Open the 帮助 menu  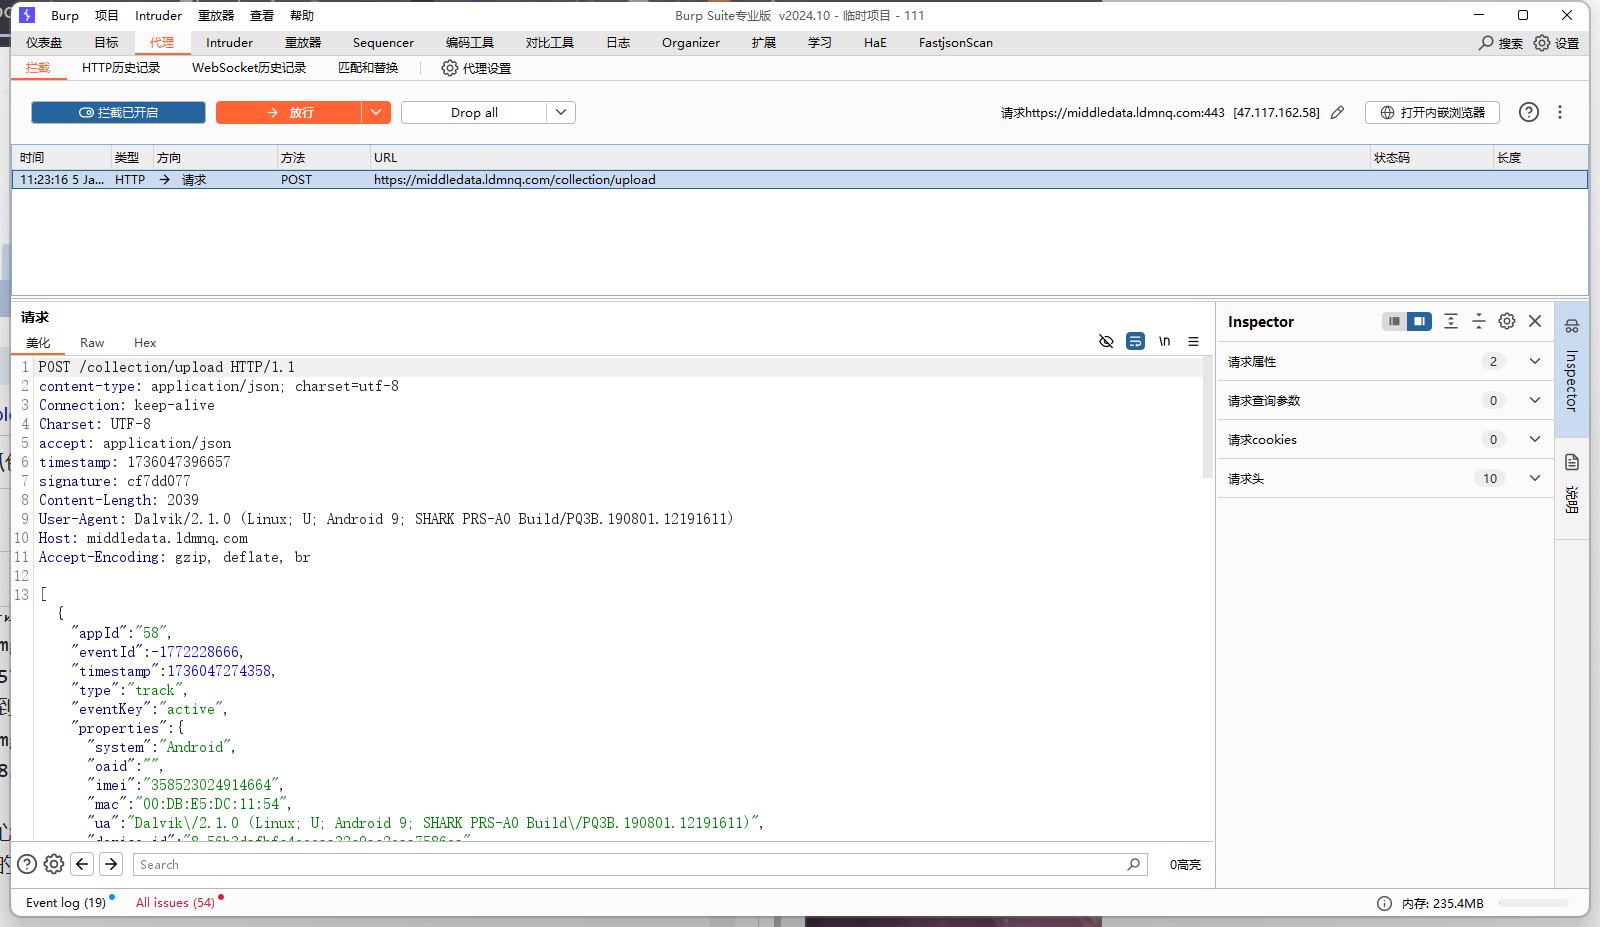tap(302, 15)
